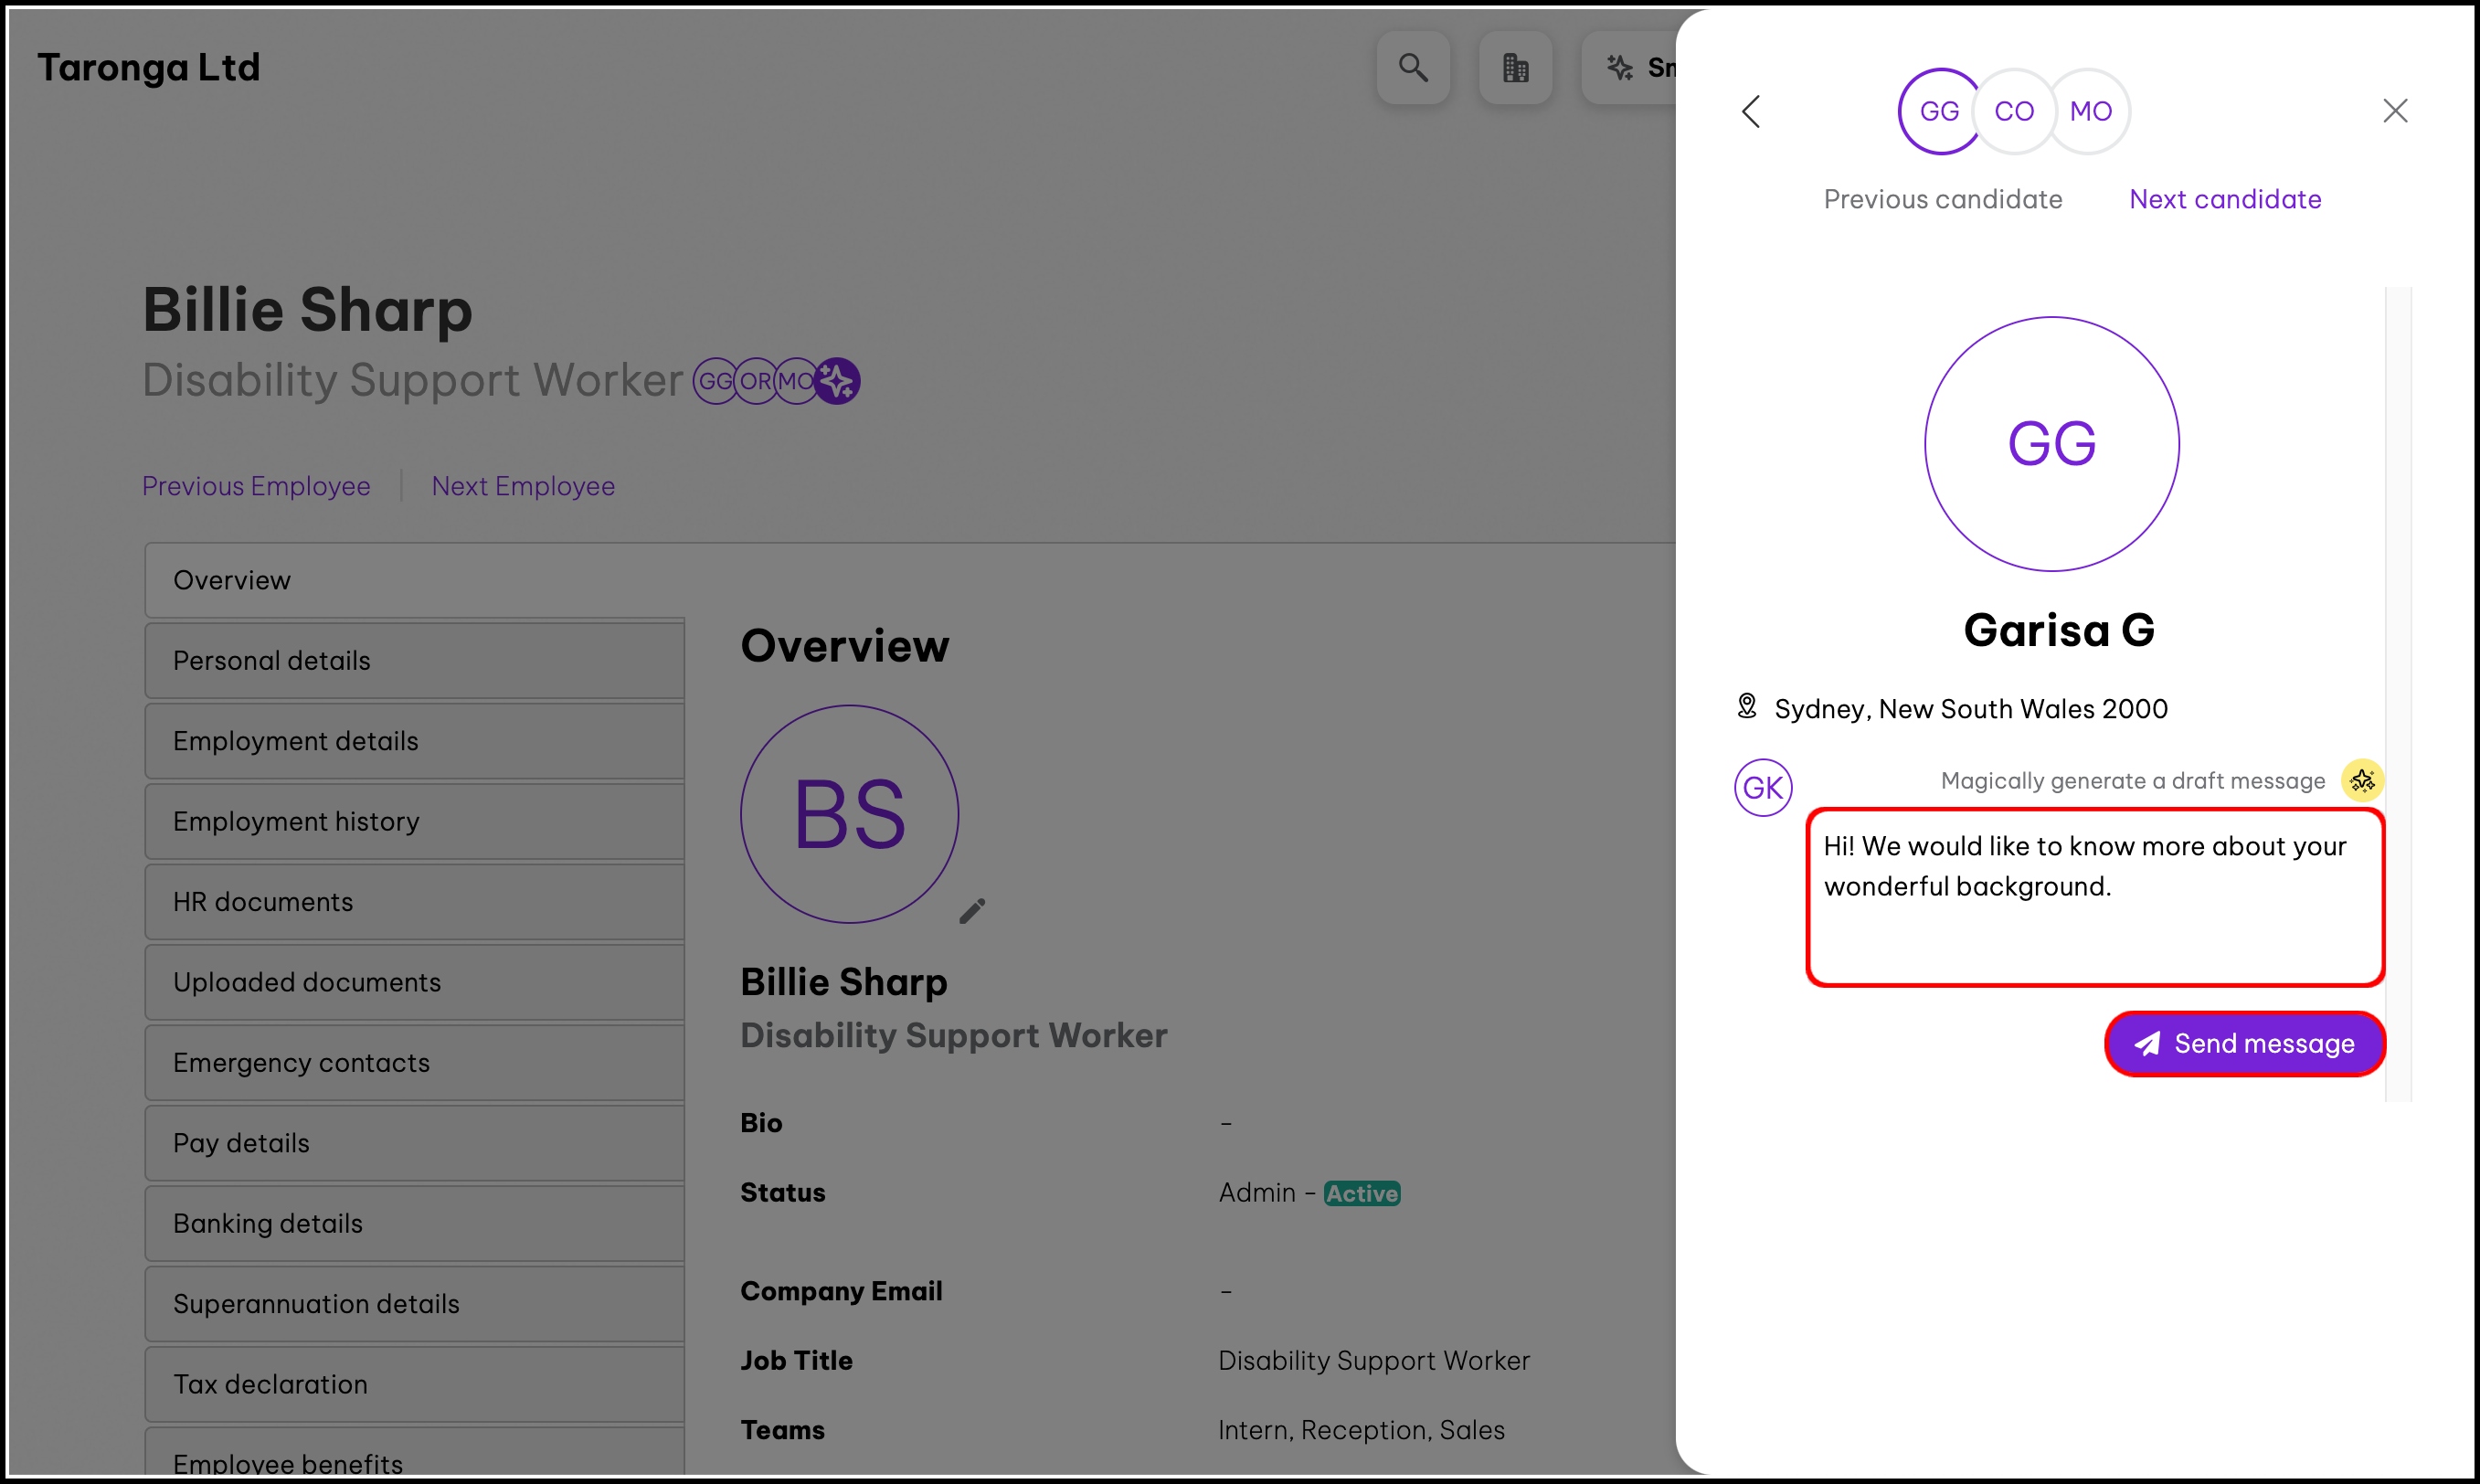Viewport: 2480px width, 1484px height.
Task: Click the Garisa G candidate name
Action: 2059,630
